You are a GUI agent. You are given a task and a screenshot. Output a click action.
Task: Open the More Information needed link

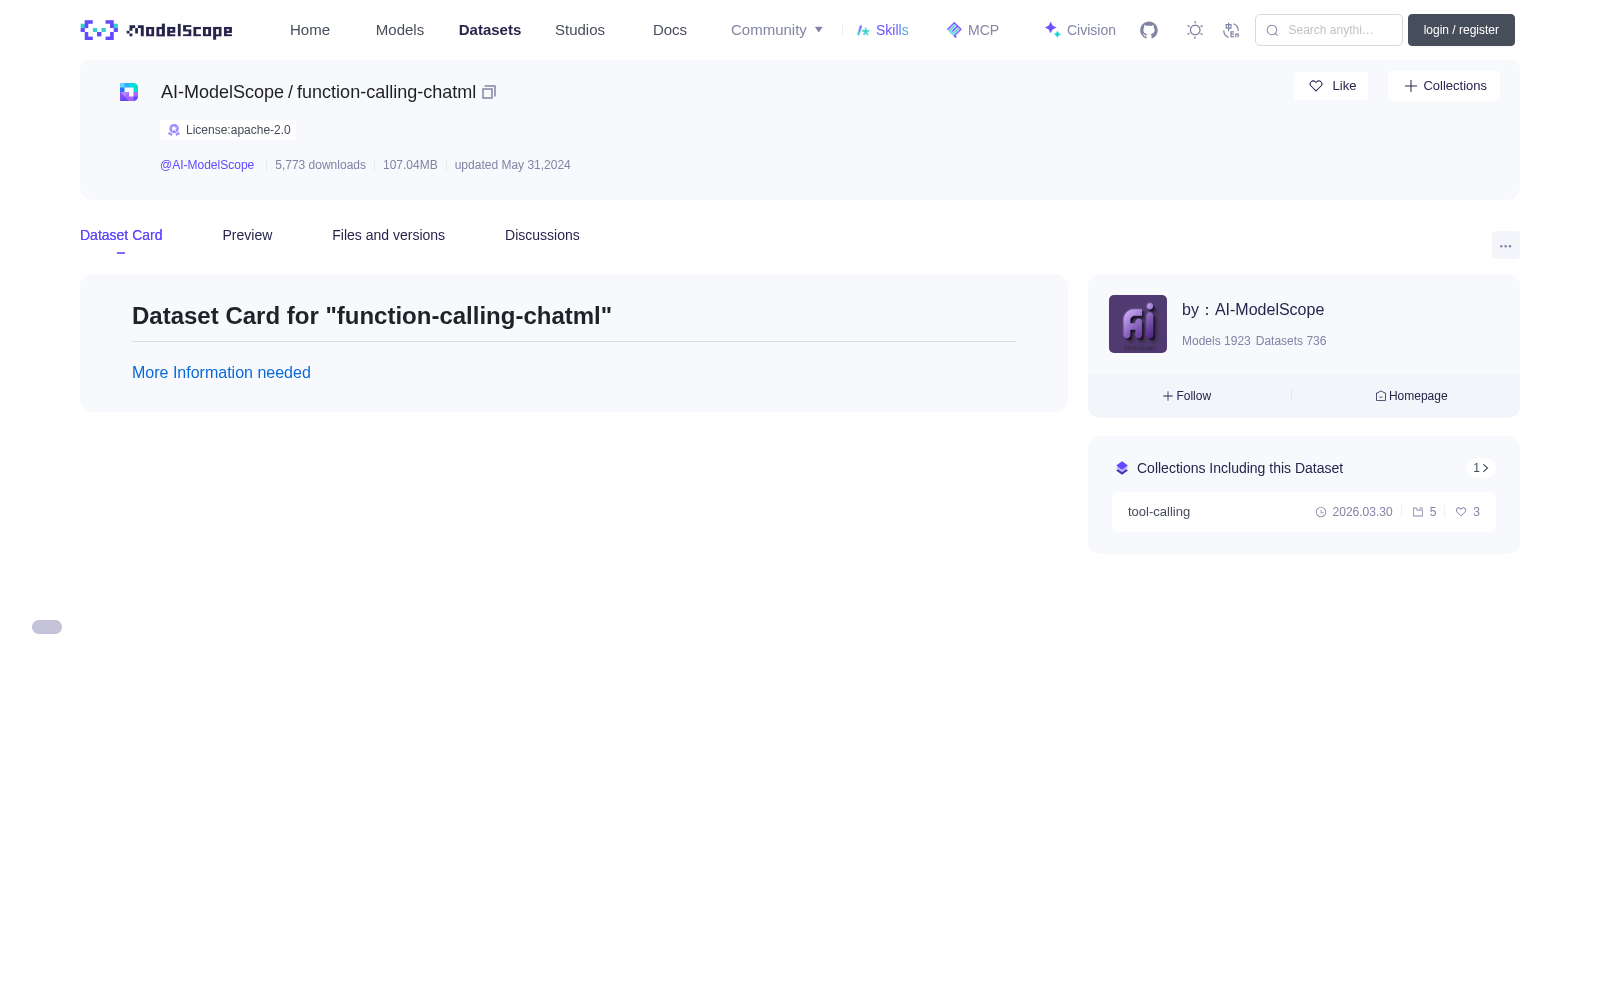(x=221, y=372)
